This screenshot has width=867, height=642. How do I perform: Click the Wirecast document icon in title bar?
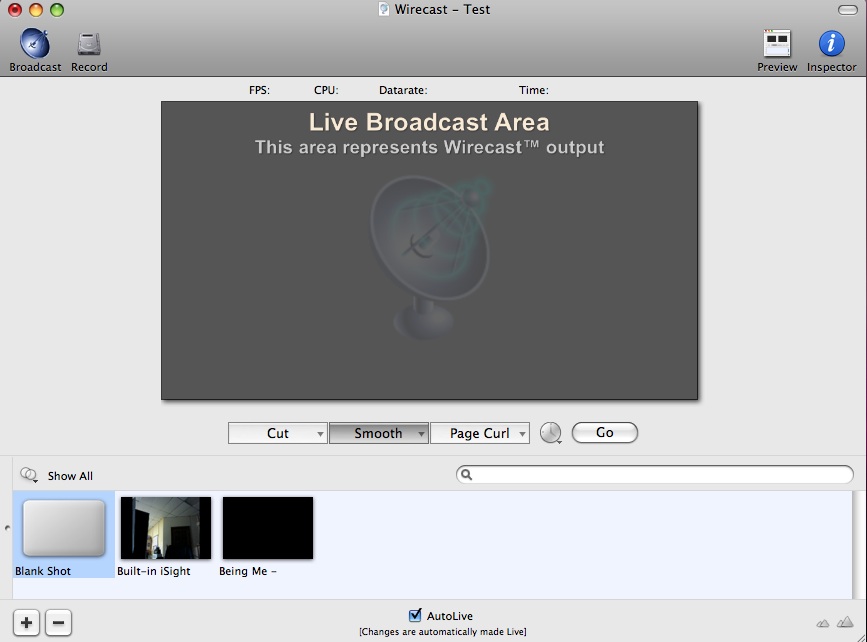coord(384,9)
